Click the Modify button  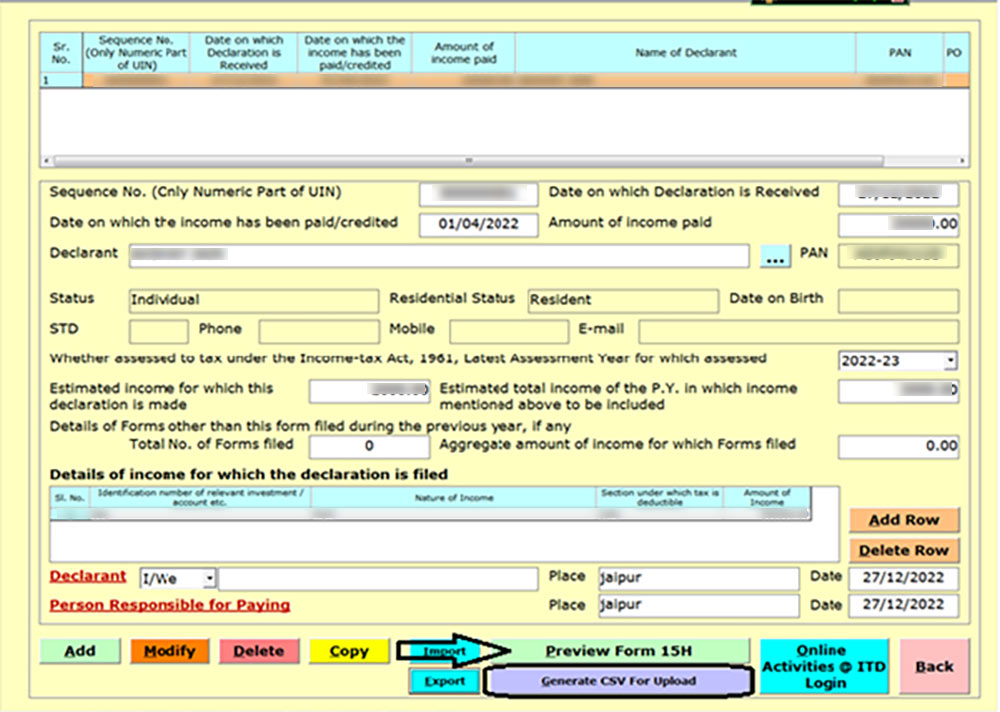(x=169, y=651)
